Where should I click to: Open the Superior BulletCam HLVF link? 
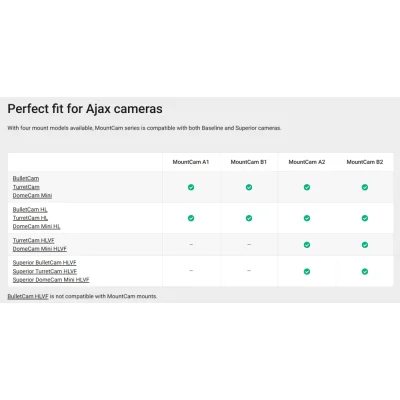[x=44, y=263]
